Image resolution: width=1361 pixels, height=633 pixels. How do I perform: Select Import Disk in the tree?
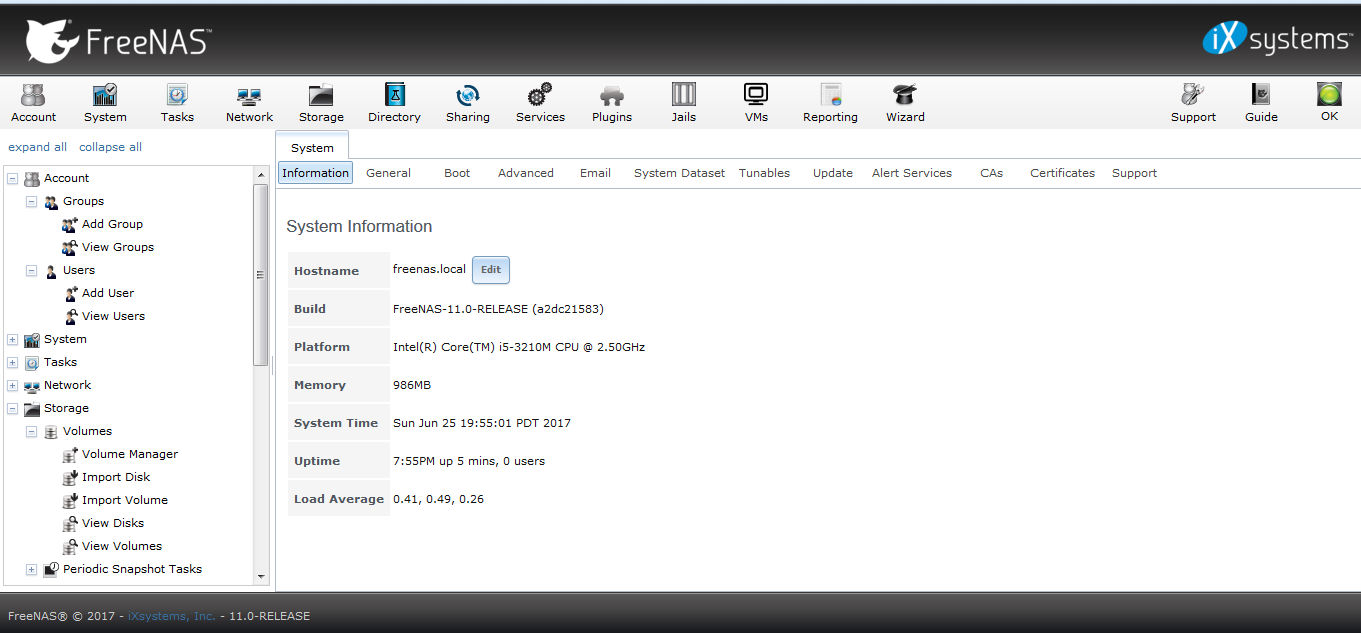(116, 477)
